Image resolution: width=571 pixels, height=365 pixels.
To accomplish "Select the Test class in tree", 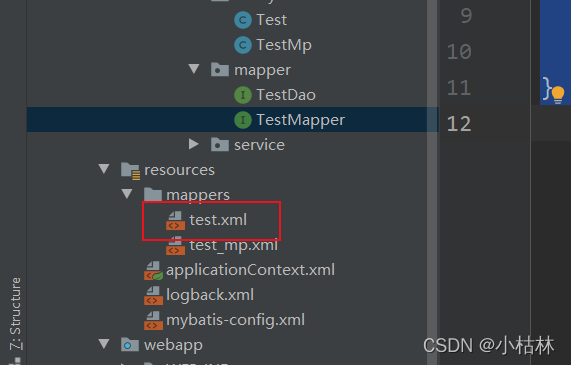I will 271,20.
